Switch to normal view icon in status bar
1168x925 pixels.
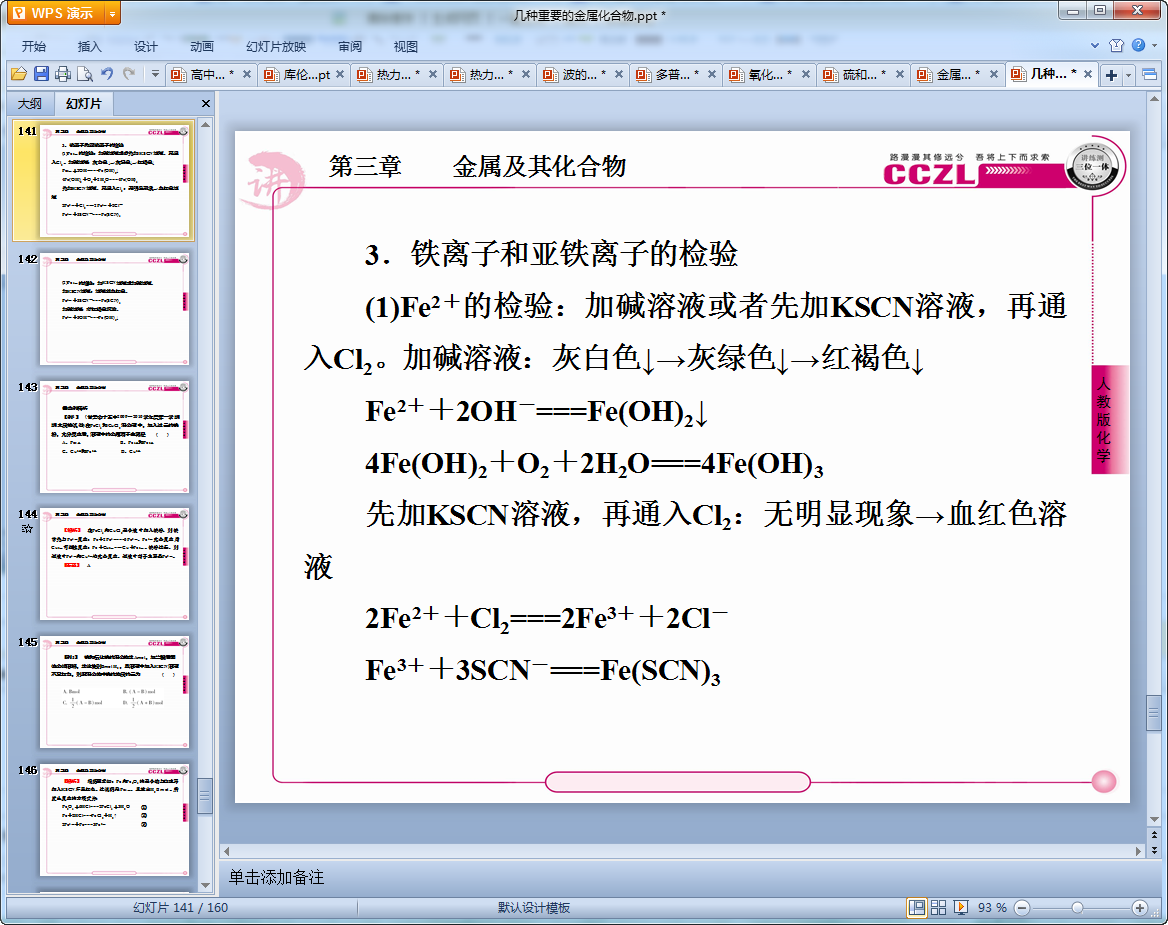tap(917, 907)
